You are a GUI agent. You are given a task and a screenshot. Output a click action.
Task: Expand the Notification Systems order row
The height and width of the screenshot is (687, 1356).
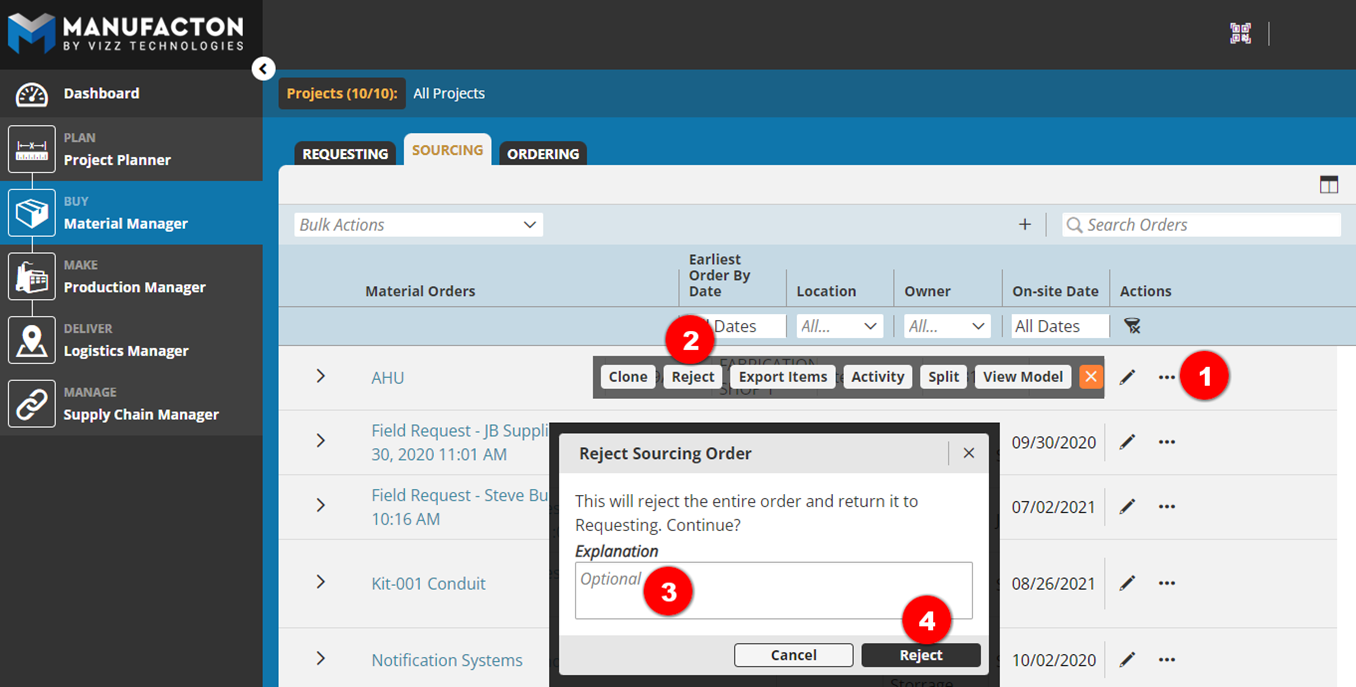[x=320, y=658]
